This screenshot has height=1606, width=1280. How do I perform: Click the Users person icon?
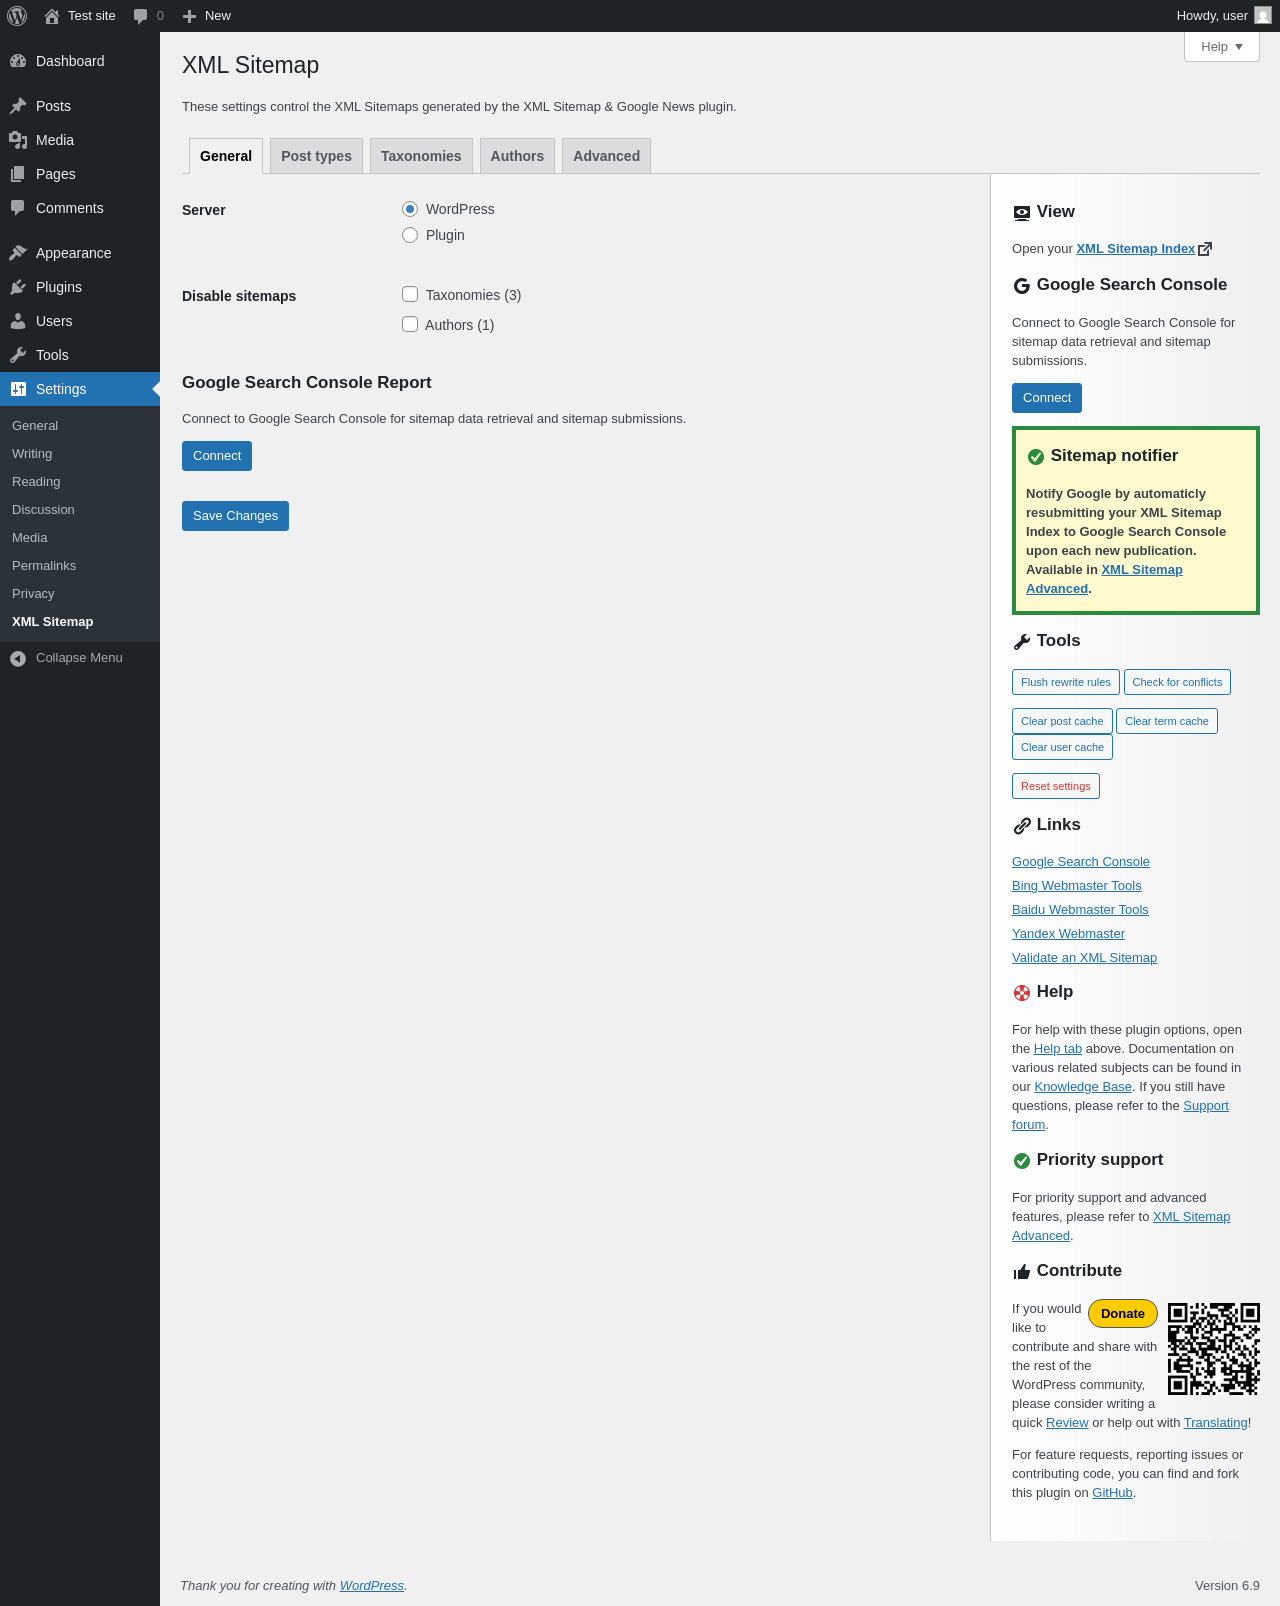click(x=18, y=321)
